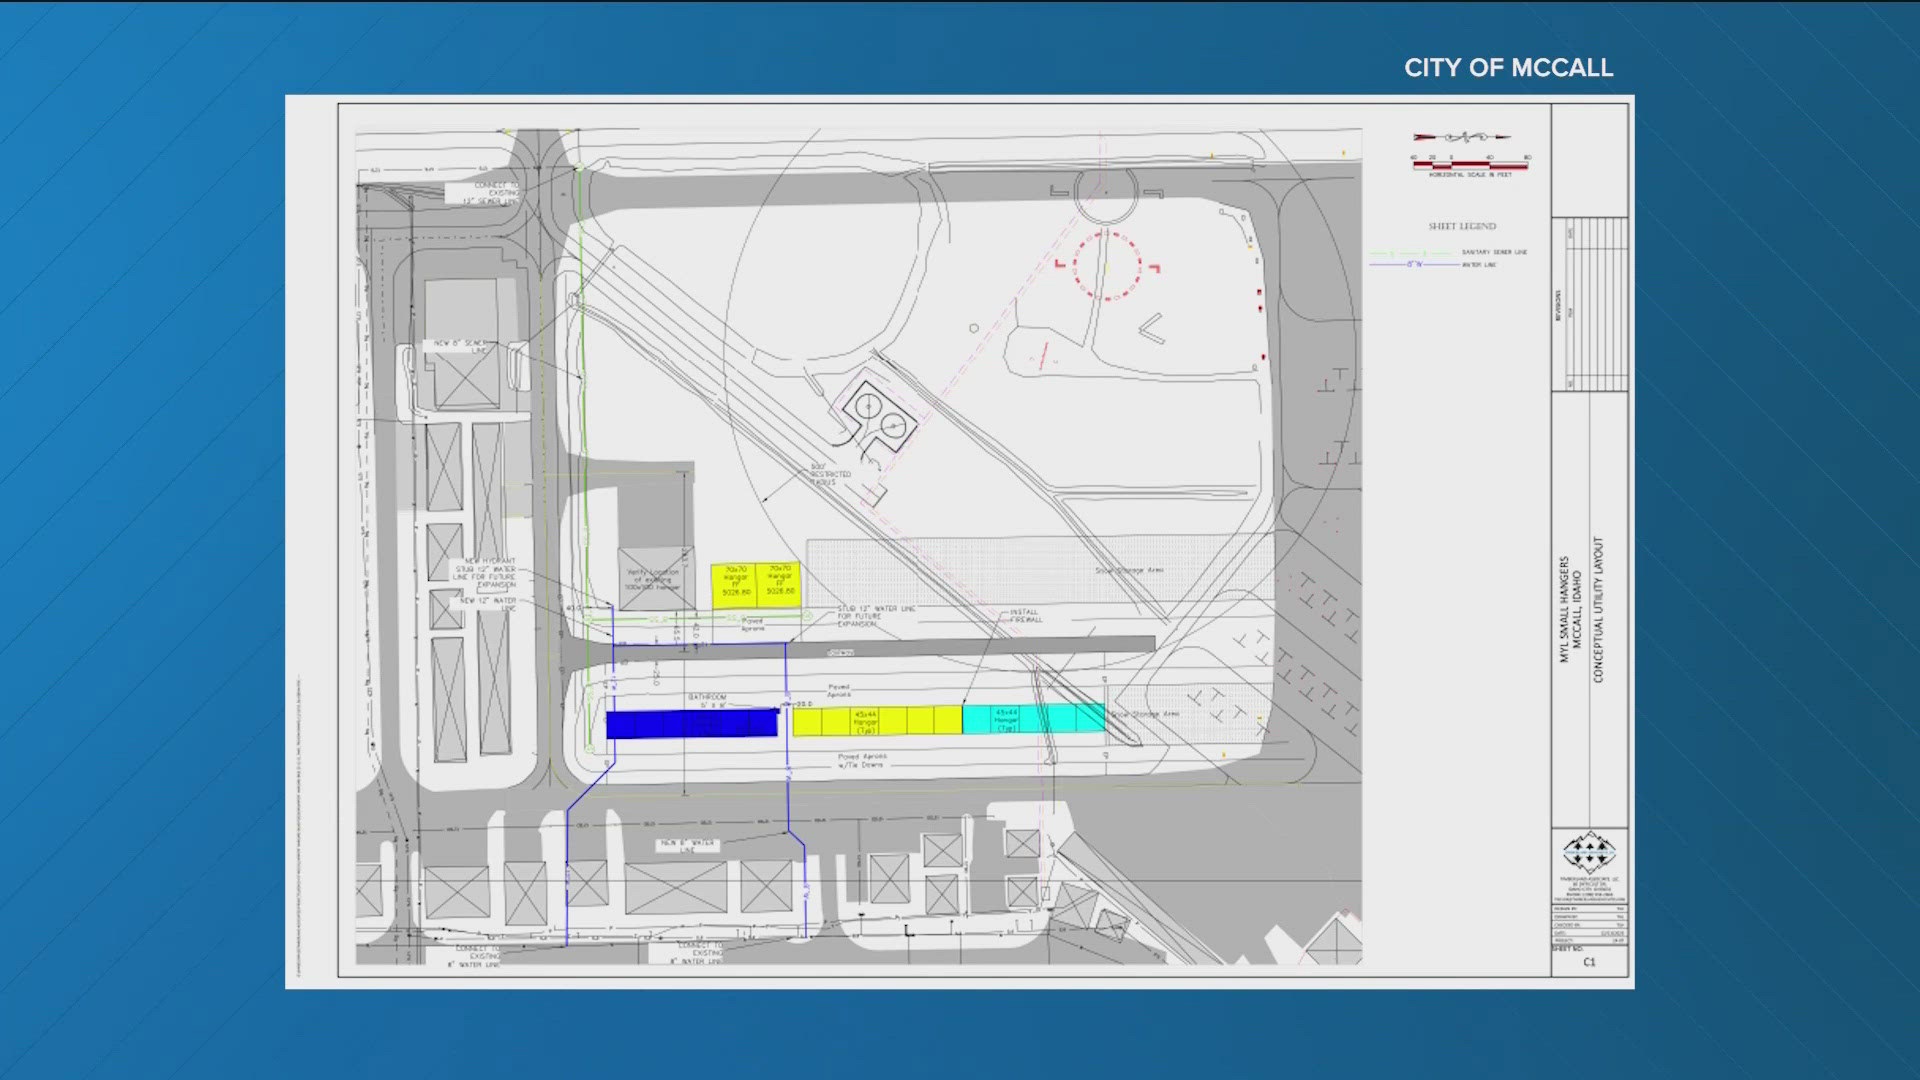Click the 'Paved Aprons w/Tie Downs' label
This screenshot has height=1080, width=1920.
point(861,761)
